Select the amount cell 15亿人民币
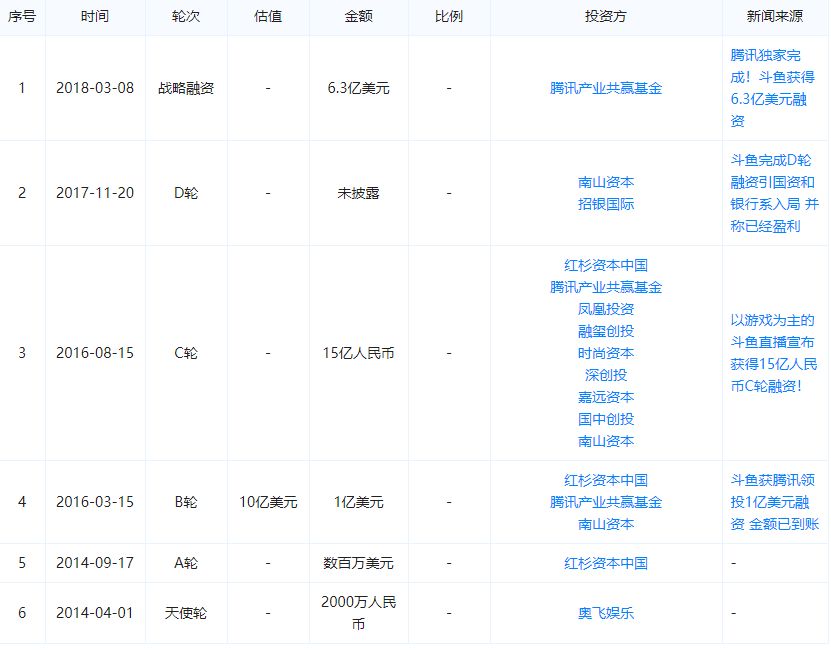 (x=359, y=353)
